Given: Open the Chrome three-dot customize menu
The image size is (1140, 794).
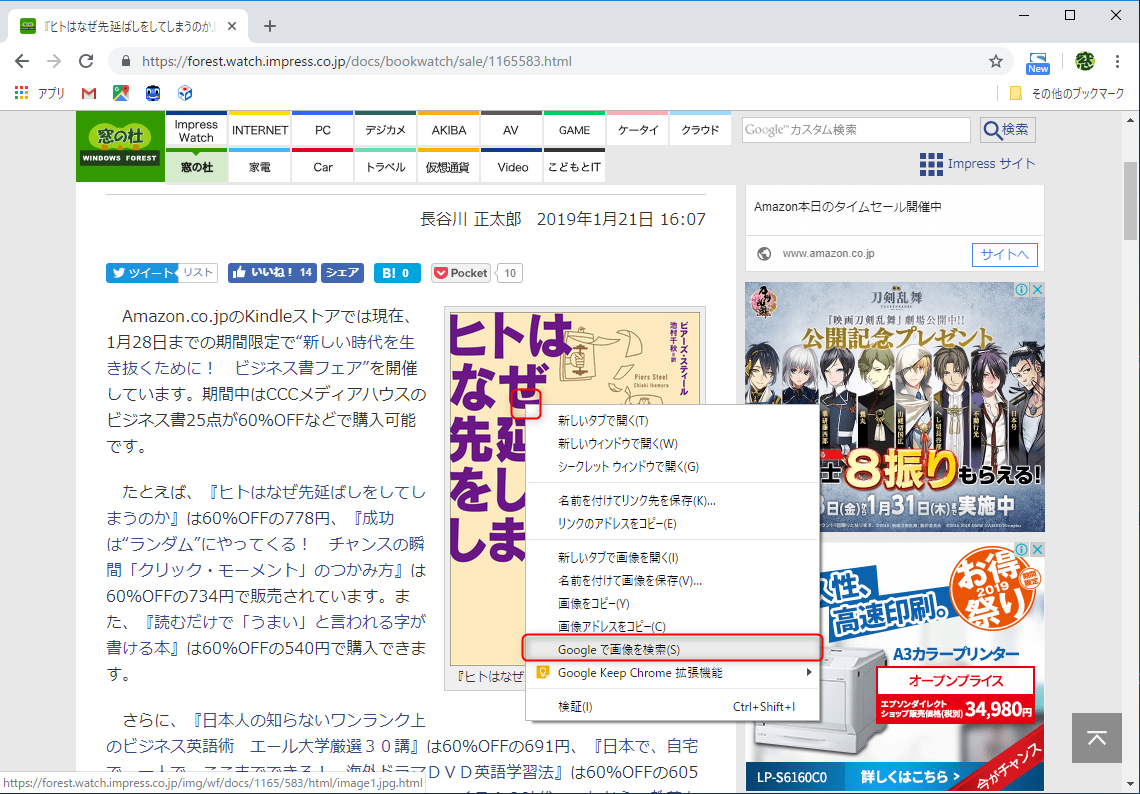Looking at the screenshot, I should click(1117, 61).
